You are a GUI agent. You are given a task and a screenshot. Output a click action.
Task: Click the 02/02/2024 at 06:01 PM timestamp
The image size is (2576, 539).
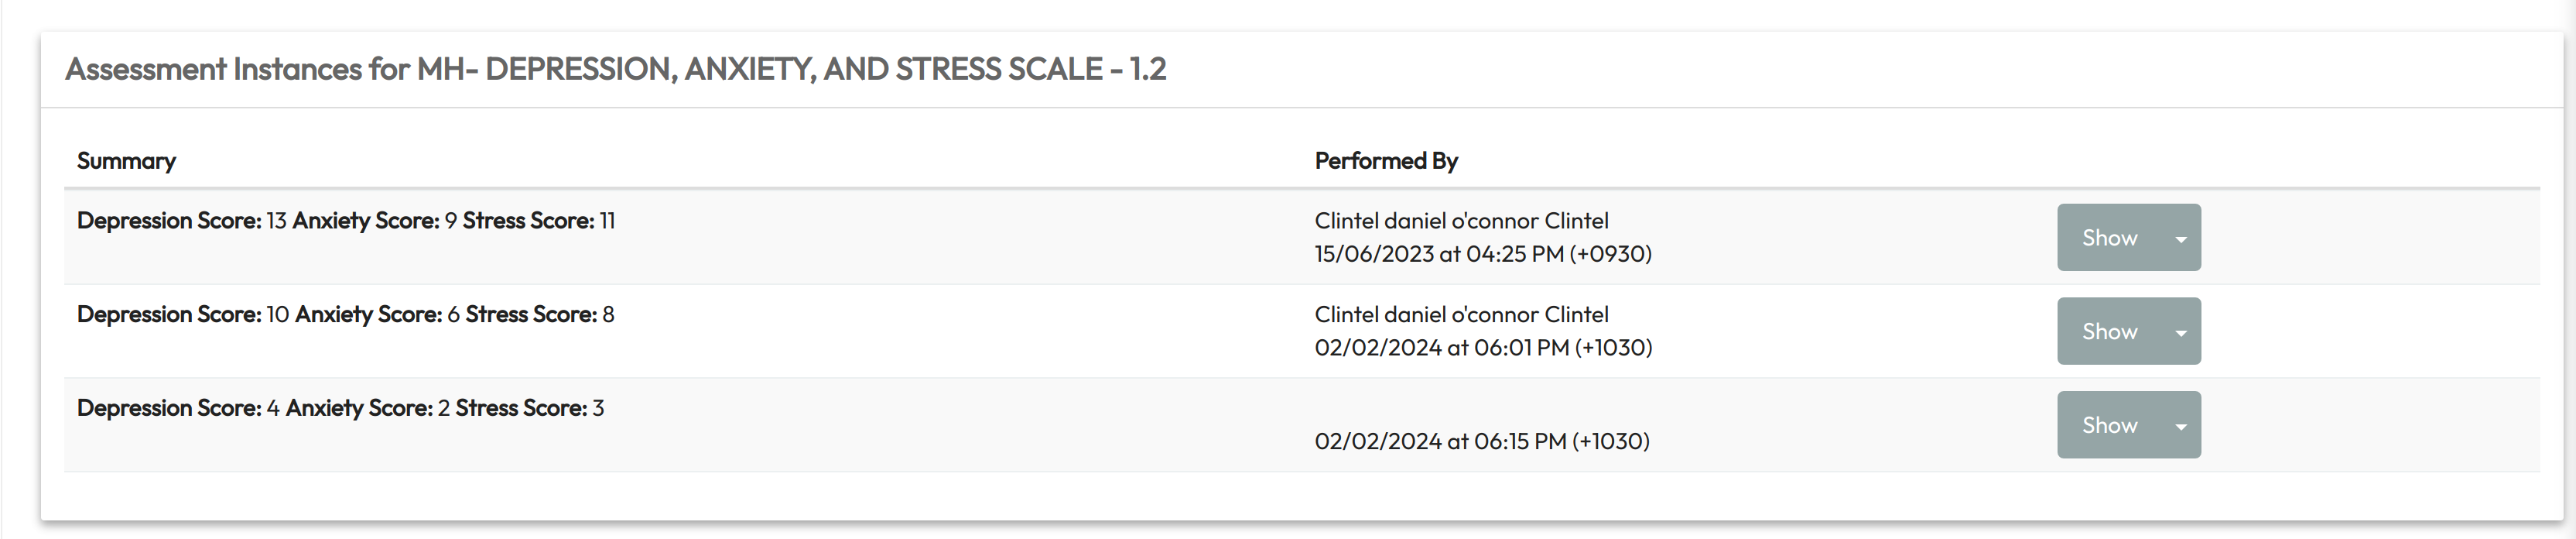tap(1482, 348)
